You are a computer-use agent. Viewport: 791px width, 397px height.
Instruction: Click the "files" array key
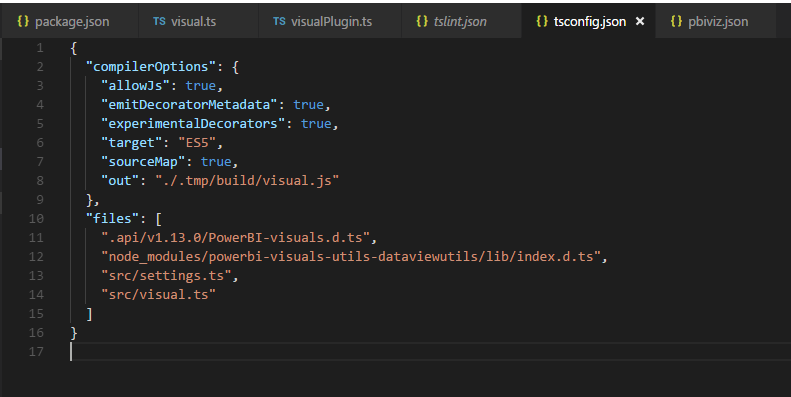112,218
